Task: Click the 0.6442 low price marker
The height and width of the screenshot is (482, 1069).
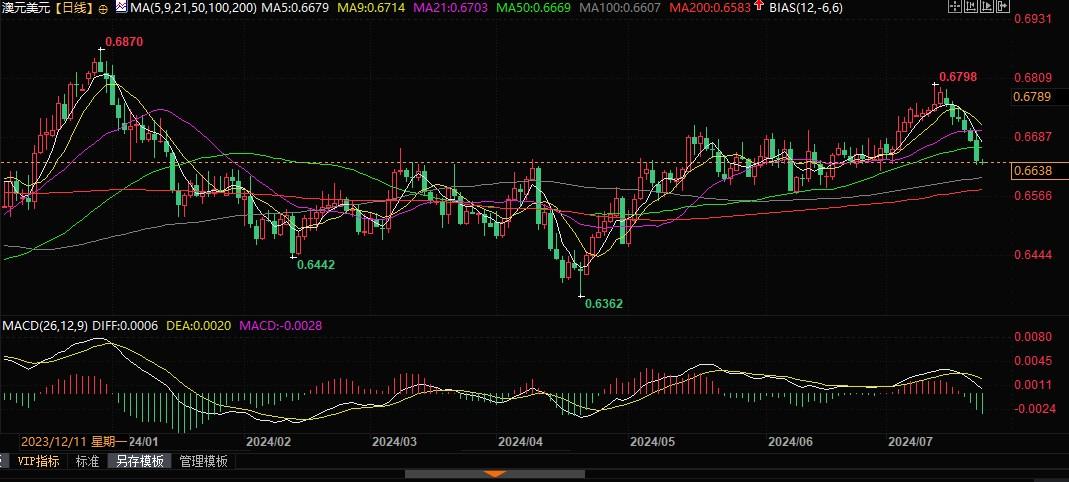Action: 316,264
